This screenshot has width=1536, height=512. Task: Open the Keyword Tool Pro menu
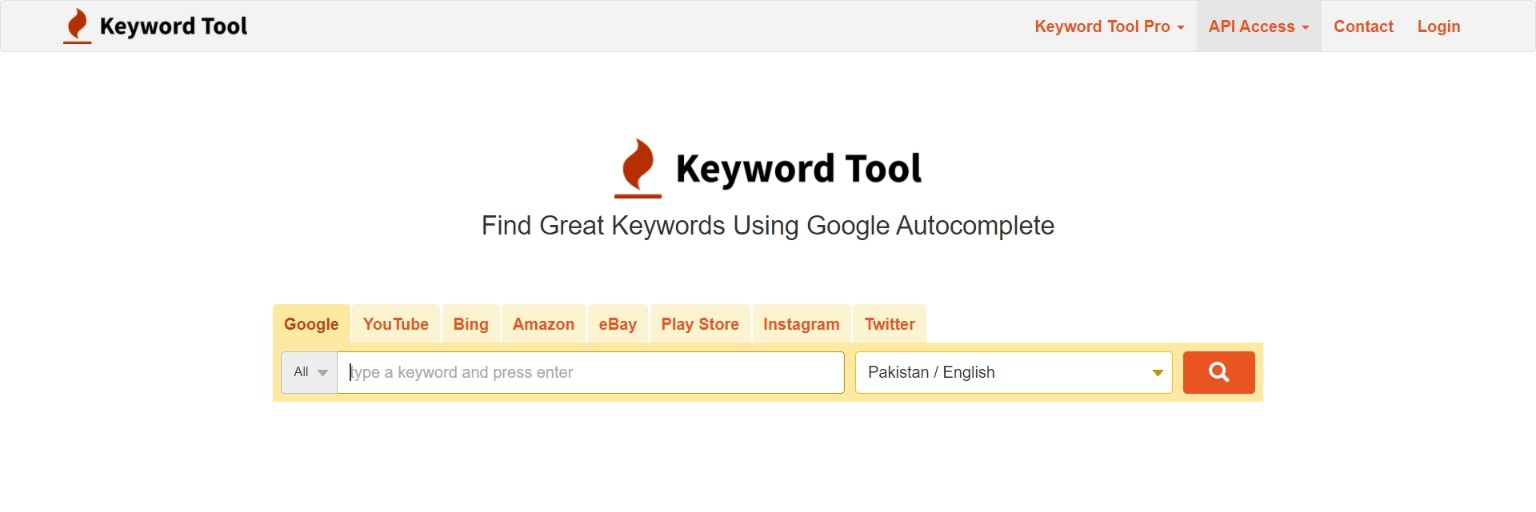pyautogui.click(x=1109, y=27)
